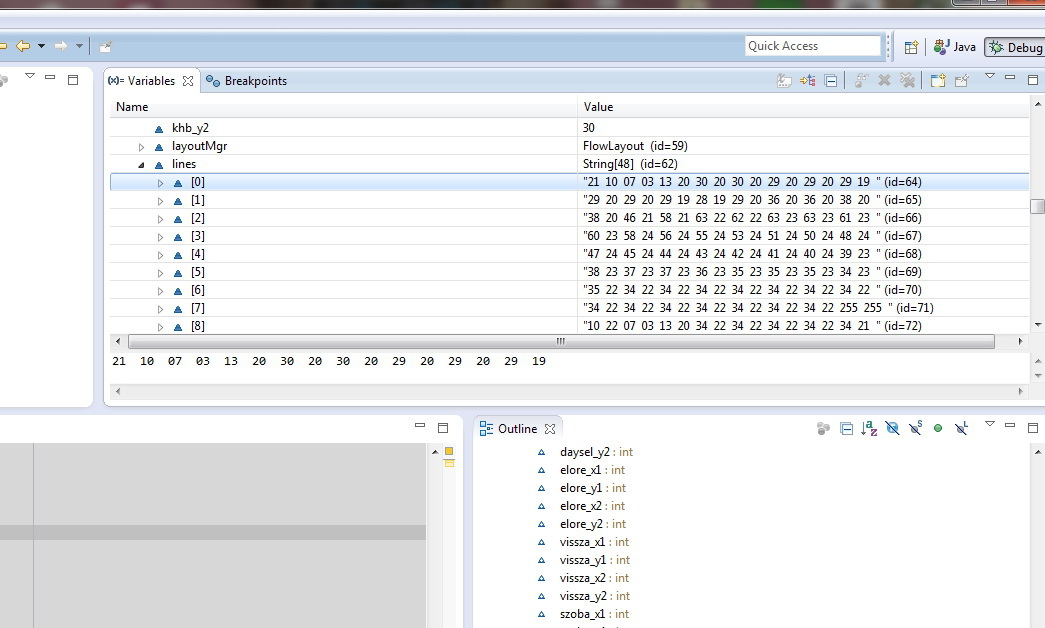Close the Outline tab
This screenshot has width=1045, height=628.
click(x=550, y=429)
